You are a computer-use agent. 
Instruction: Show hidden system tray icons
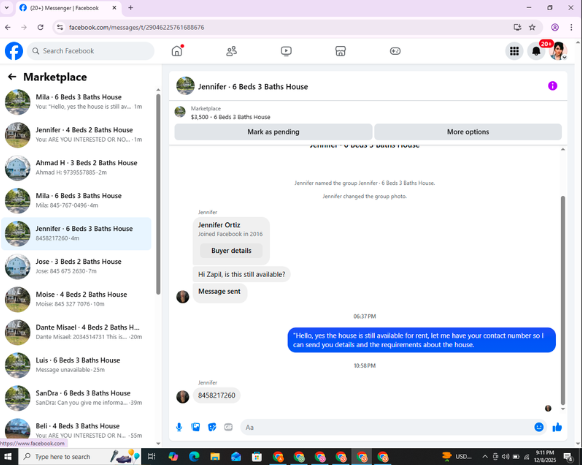pos(485,456)
